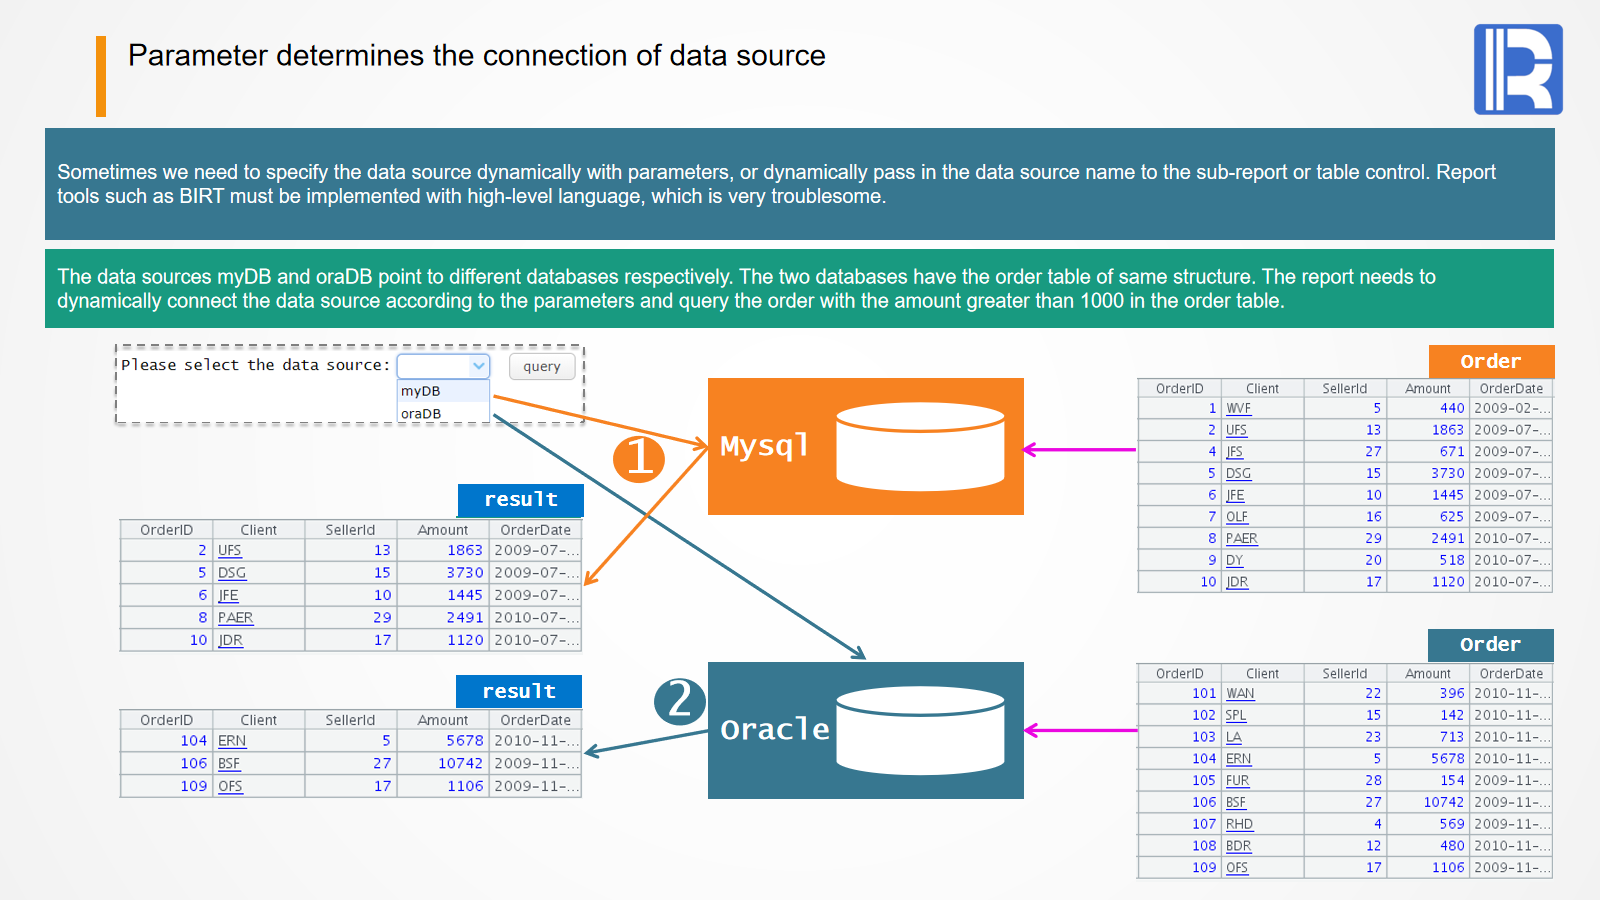Screen dimensions: 1600x900
Task: Click the WVF client link in Mysql orders
Action: point(1238,408)
